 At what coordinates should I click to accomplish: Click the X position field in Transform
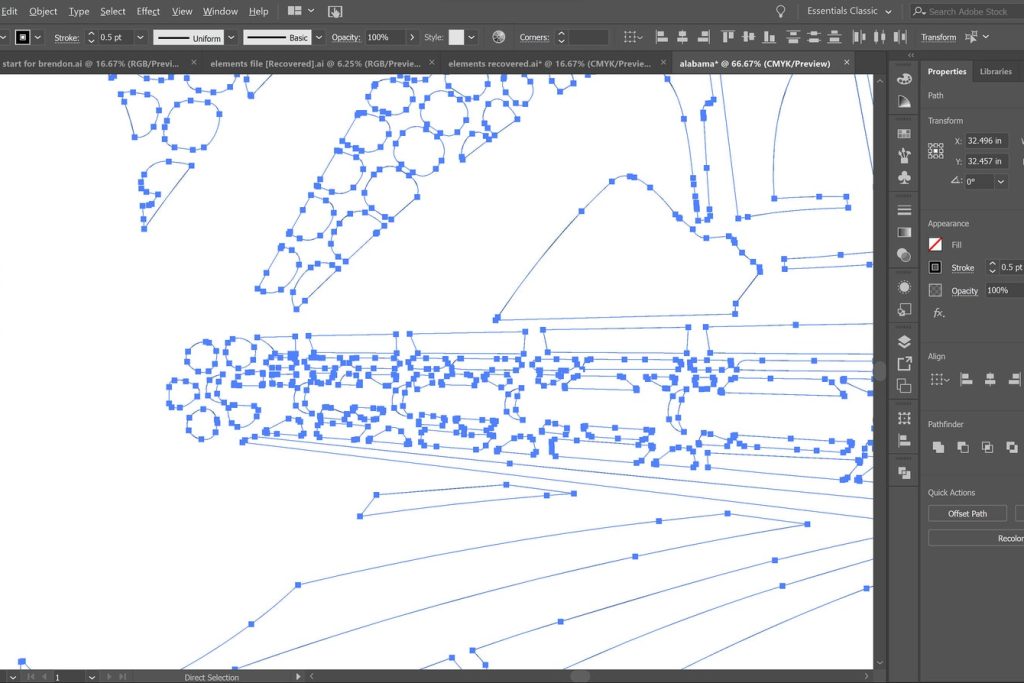click(987, 140)
